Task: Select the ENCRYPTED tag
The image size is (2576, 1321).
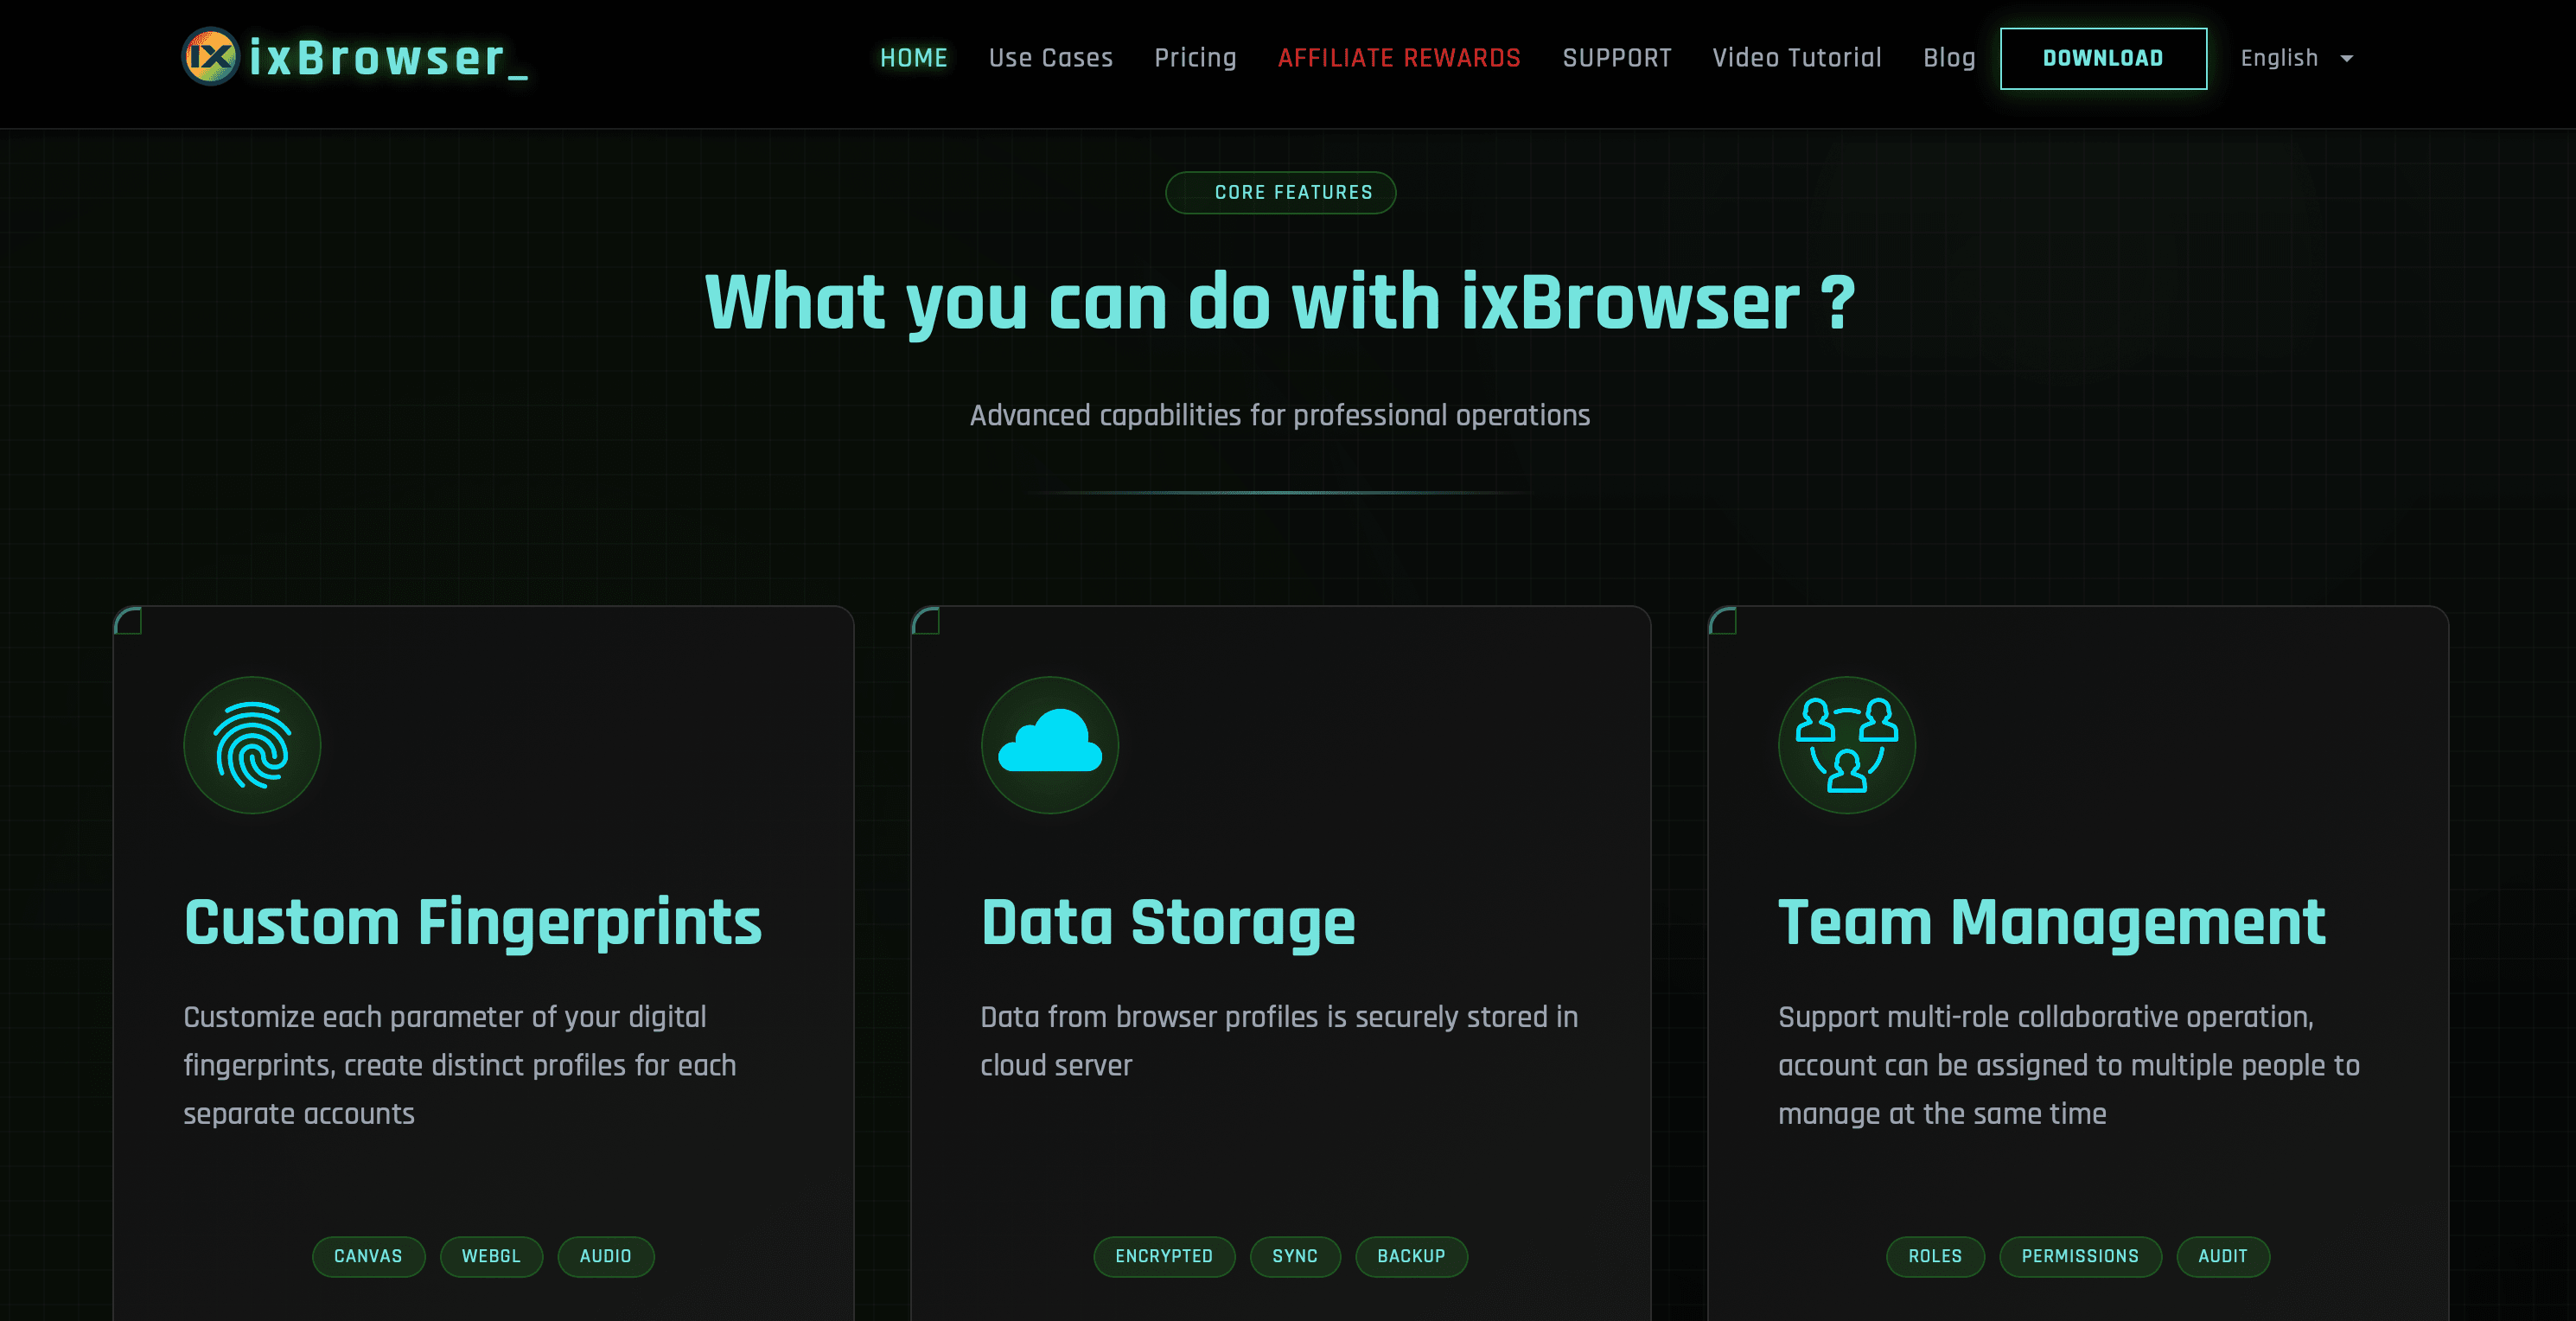Action: click(x=1164, y=1256)
